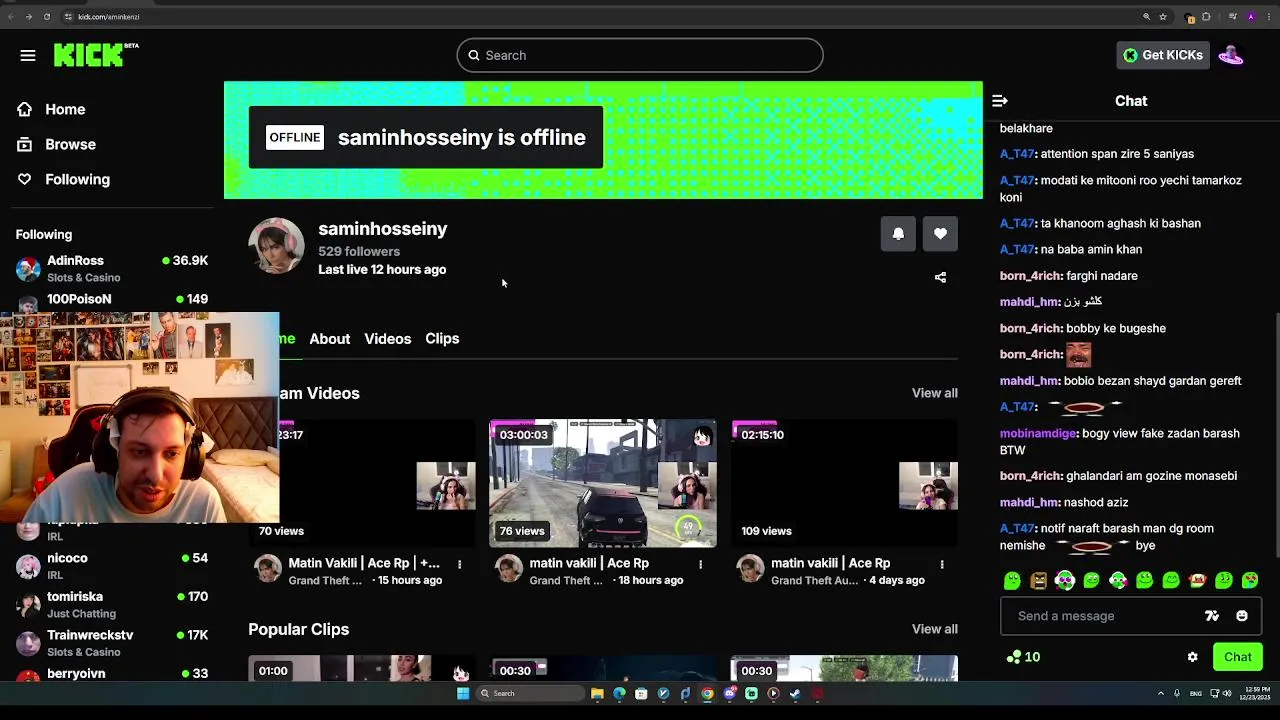The width and height of the screenshot is (1280, 720).
Task: Click the KICK logo
Action: tap(96, 55)
